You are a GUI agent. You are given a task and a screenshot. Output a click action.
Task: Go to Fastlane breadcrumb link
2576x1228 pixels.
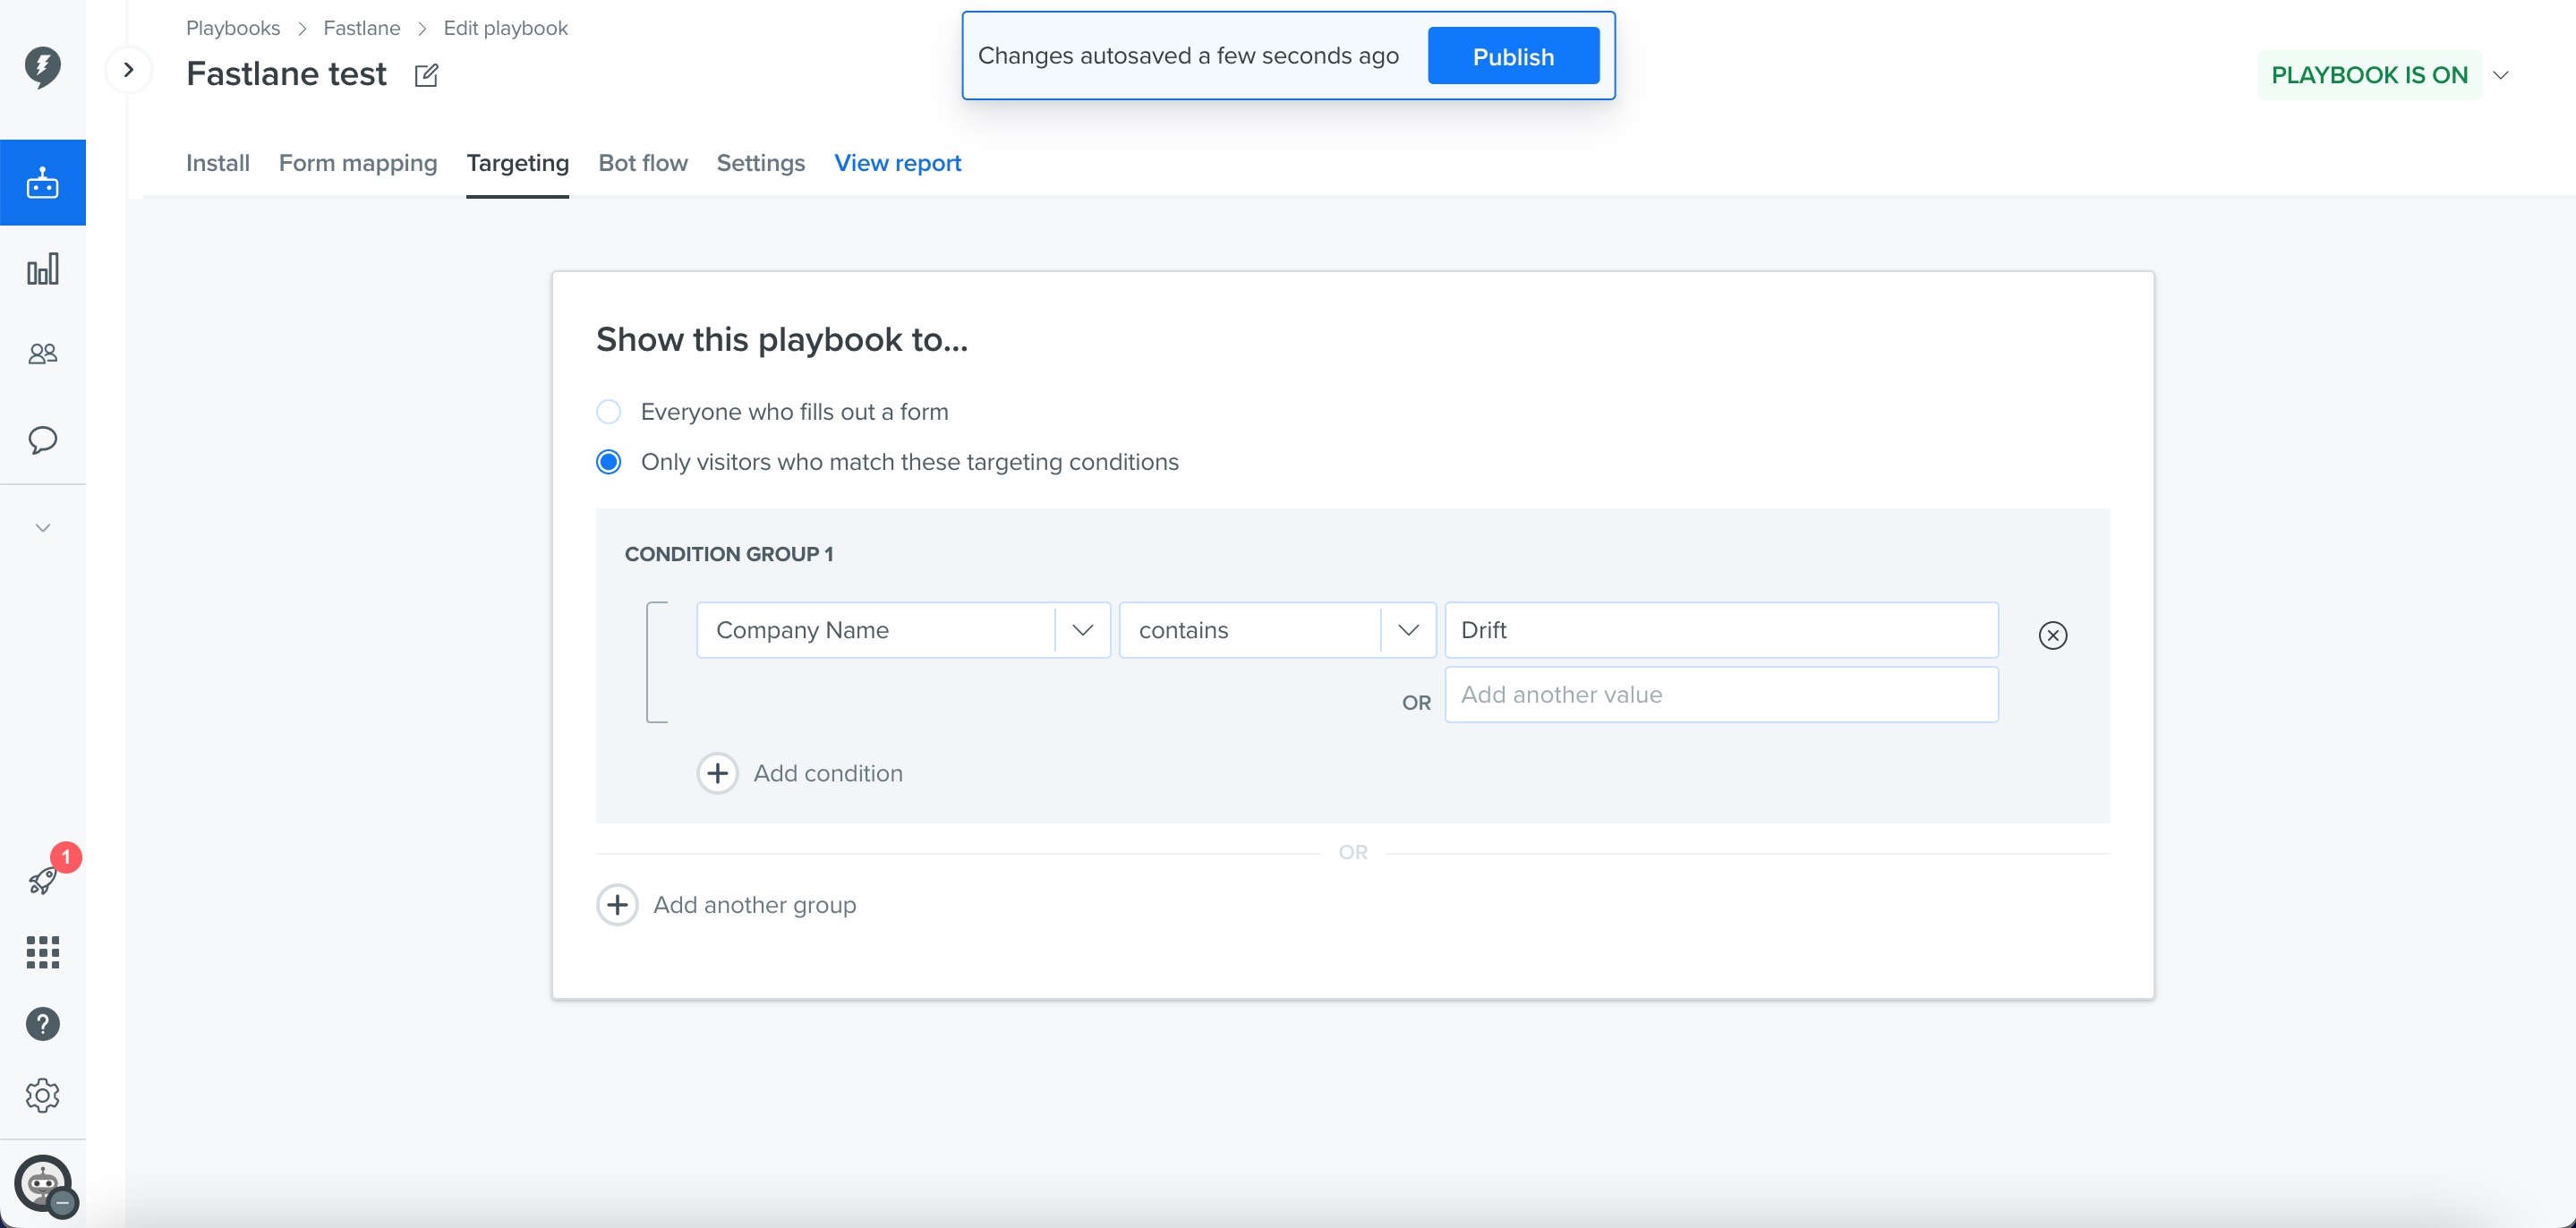(x=362, y=28)
